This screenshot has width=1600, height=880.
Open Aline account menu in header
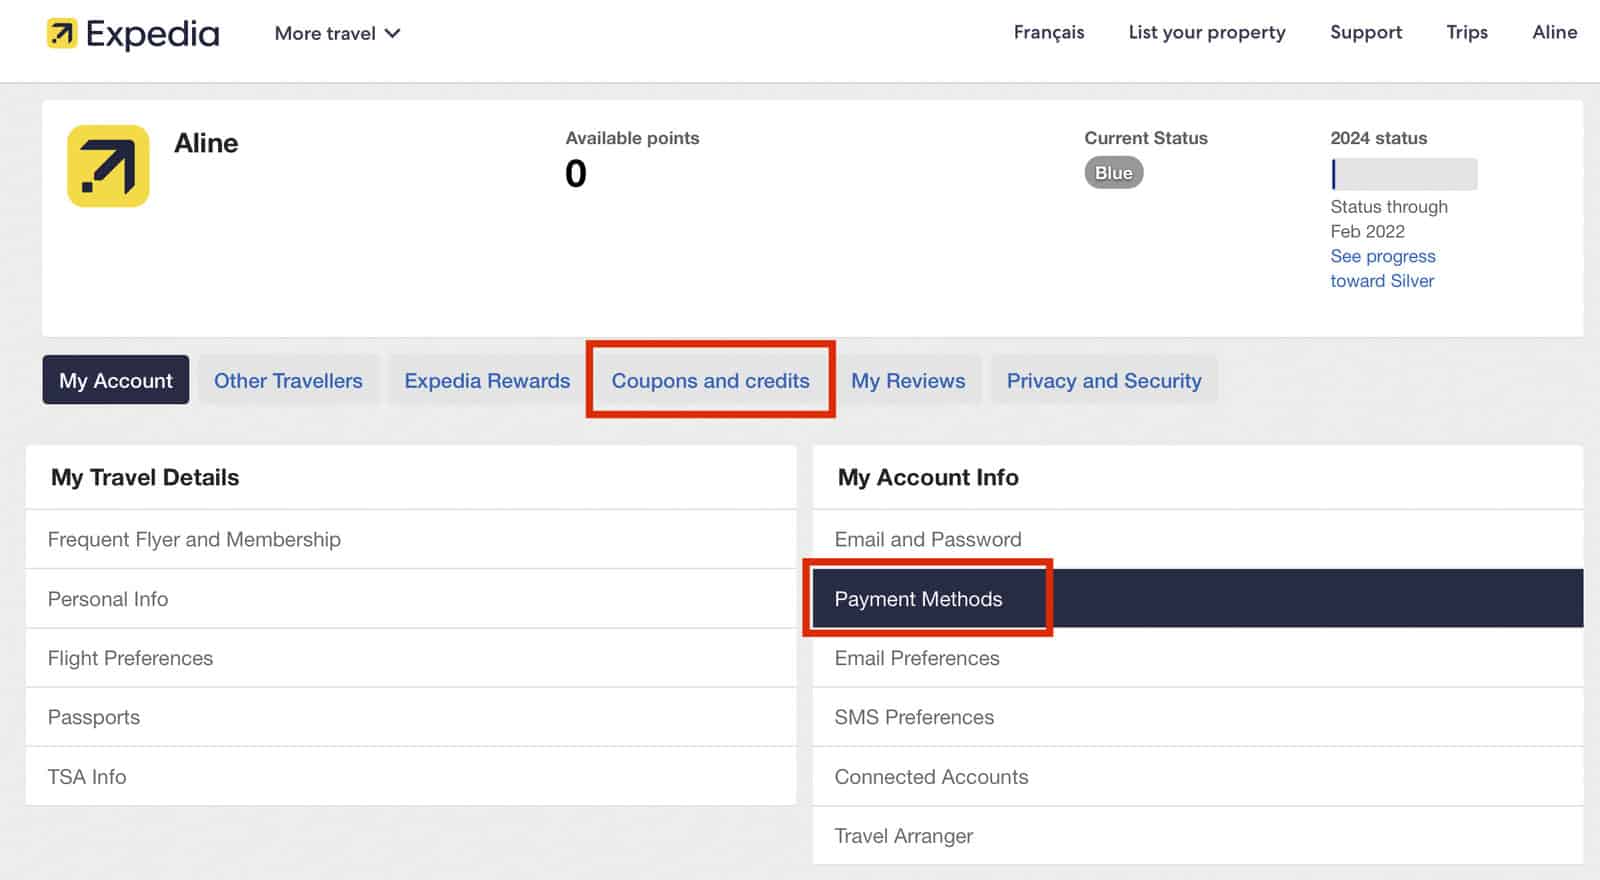[1554, 32]
